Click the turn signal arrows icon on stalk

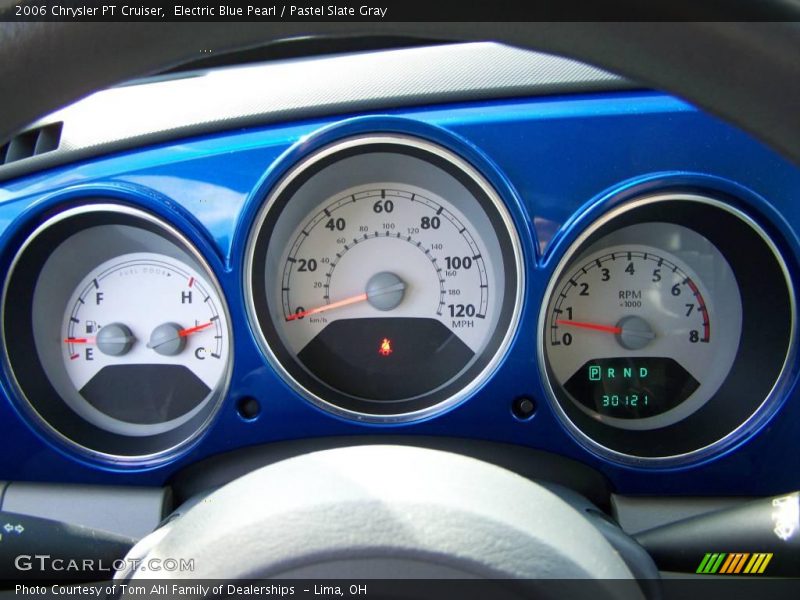click(x=13, y=528)
